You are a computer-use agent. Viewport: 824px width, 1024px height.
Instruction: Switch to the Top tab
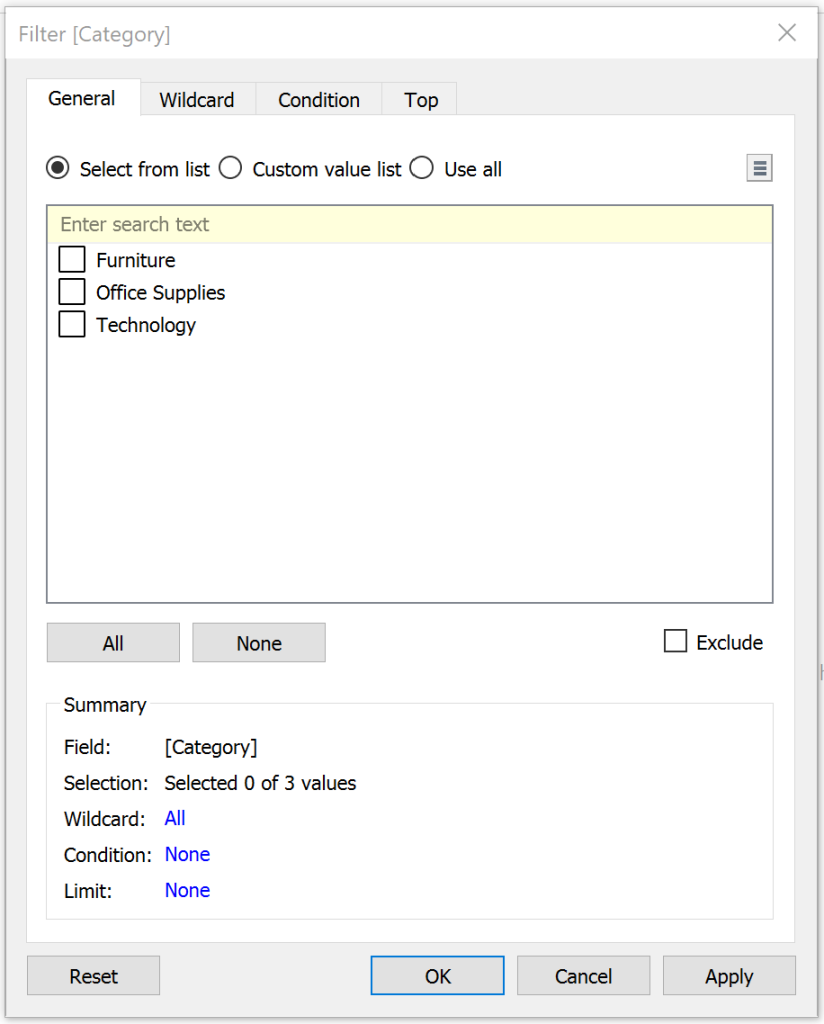point(420,99)
